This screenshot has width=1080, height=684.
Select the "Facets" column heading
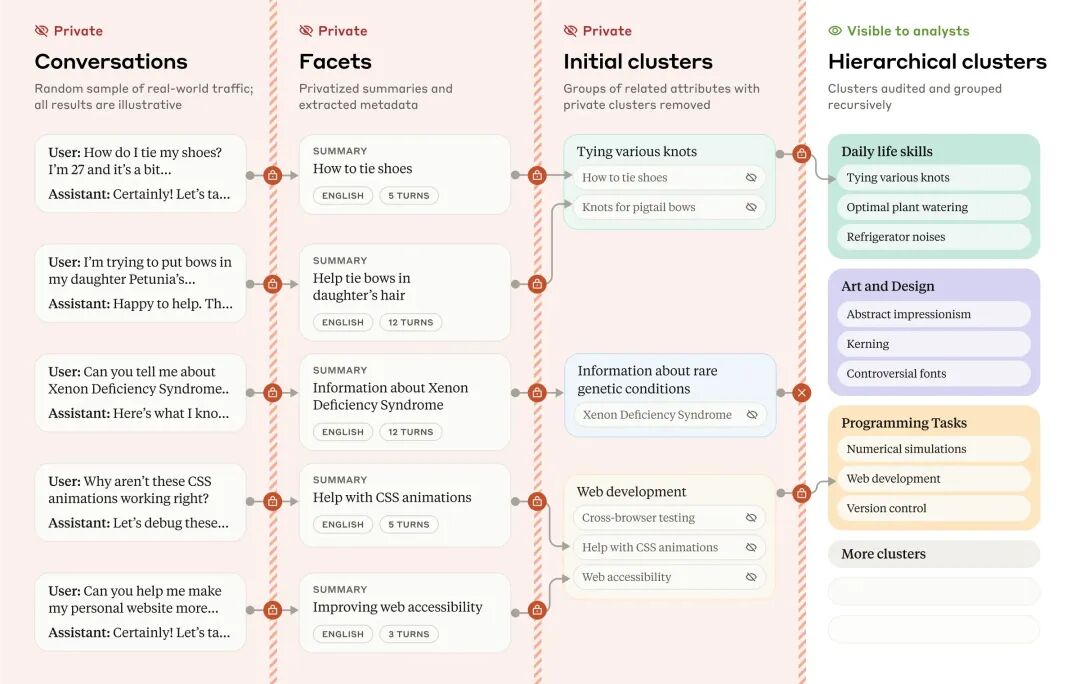pyautogui.click(x=335, y=62)
